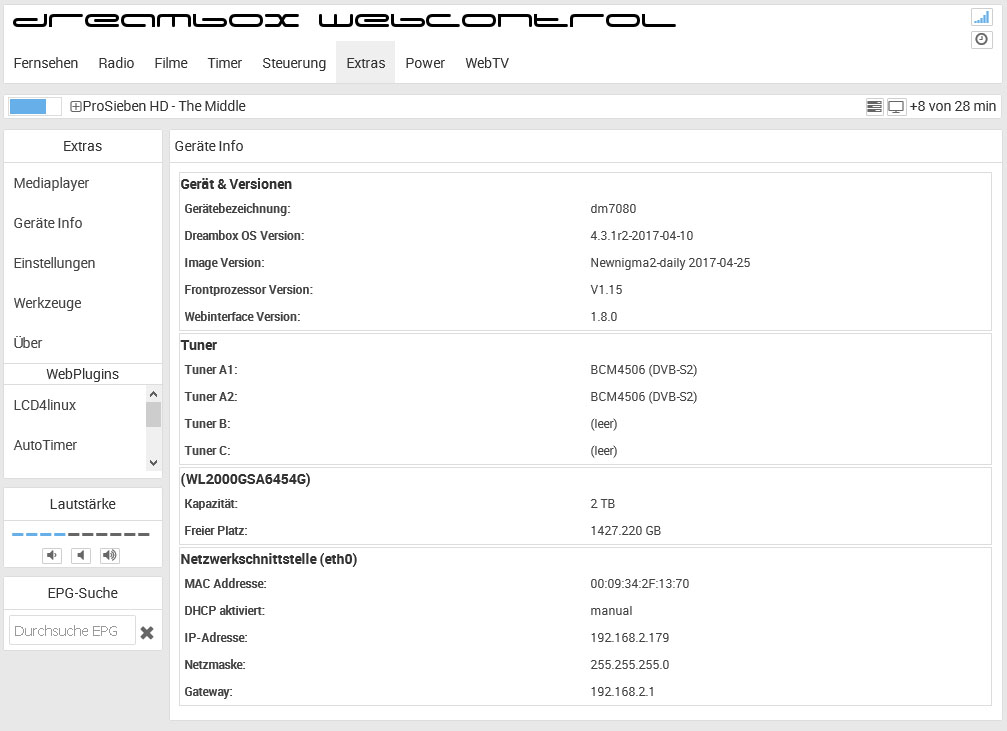Expand ProSieben HD event details plus icon
This screenshot has height=731, width=1007.
(75, 107)
